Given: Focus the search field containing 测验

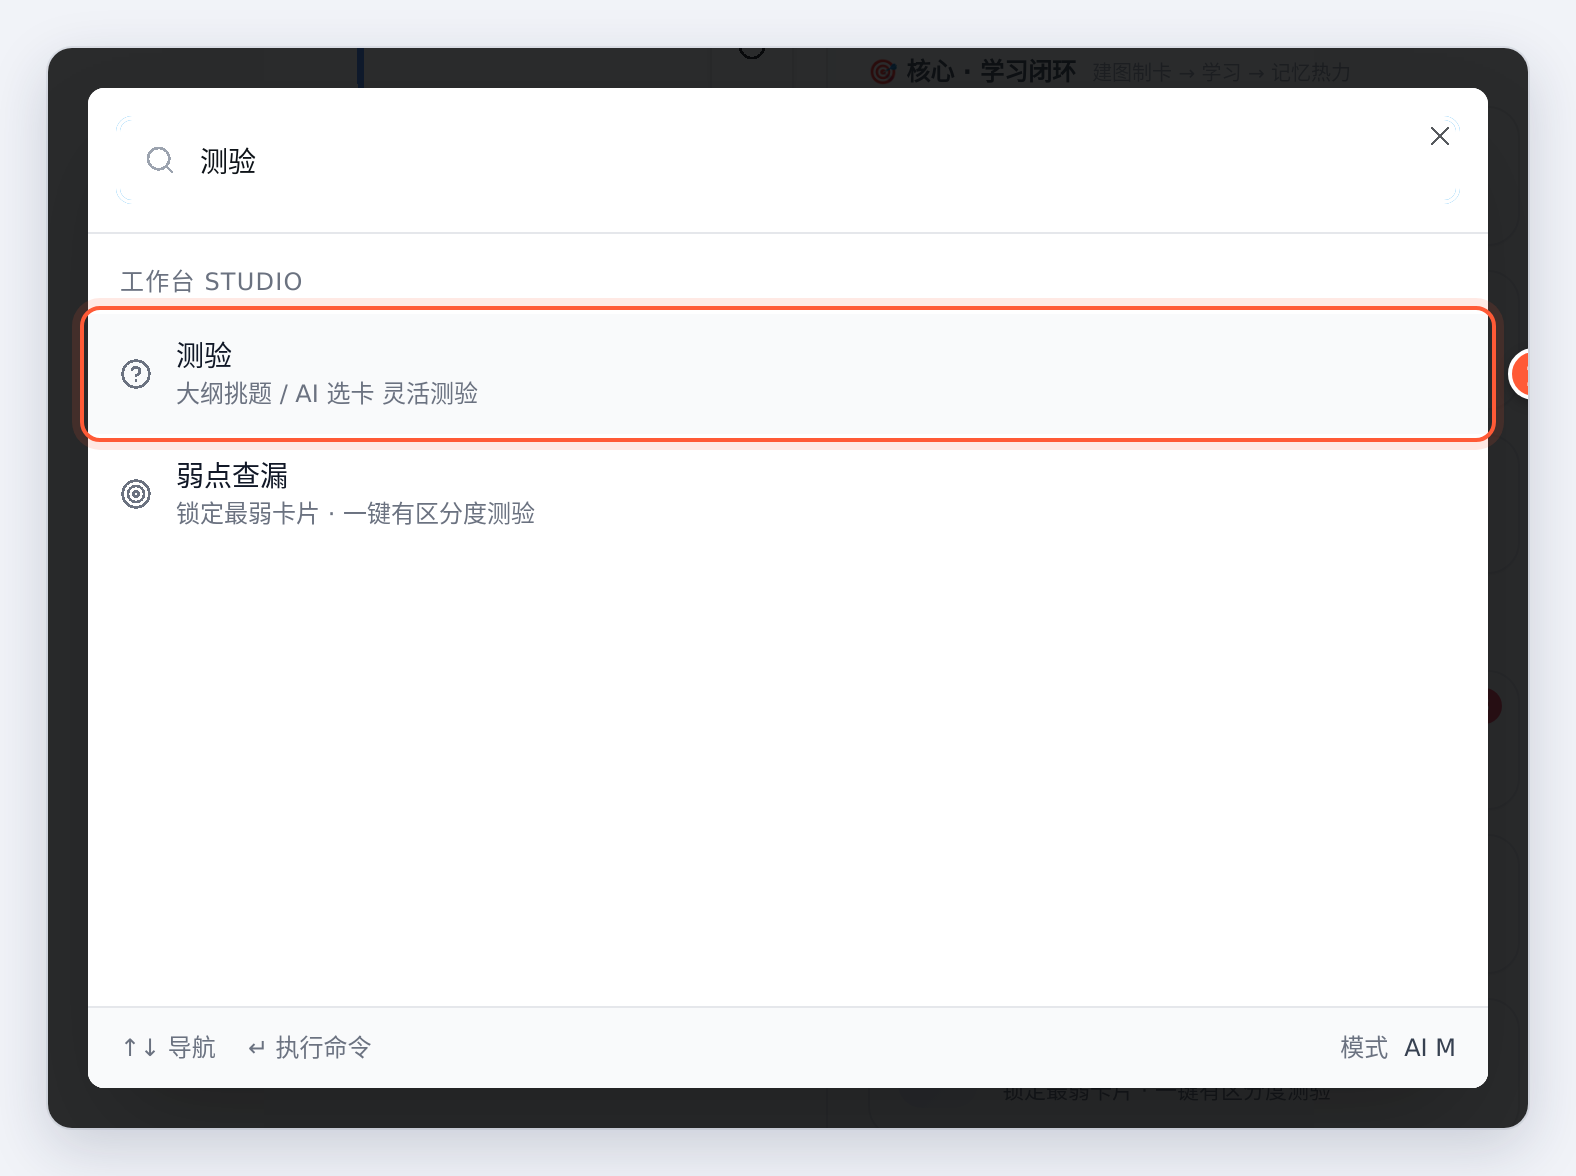Looking at the screenshot, I should pos(788,160).
